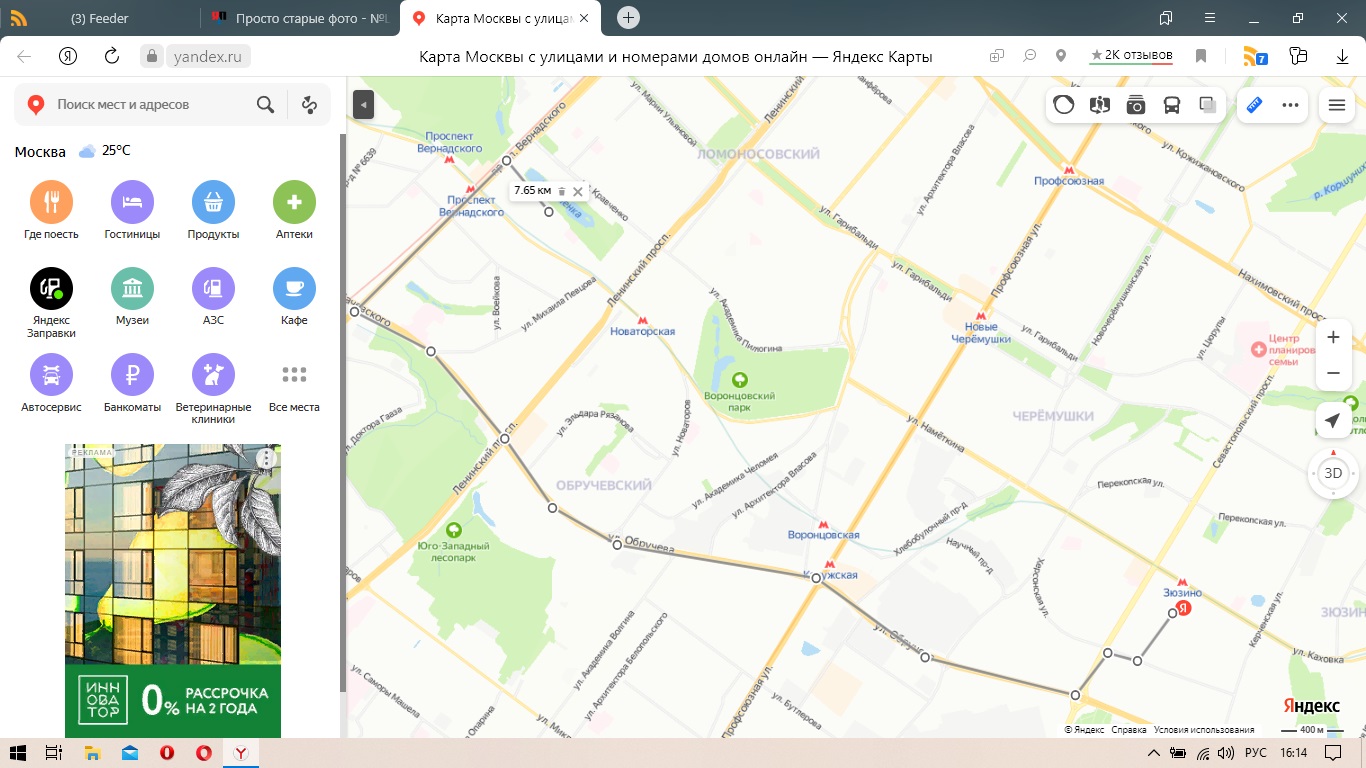Image resolution: width=1366 pixels, height=768 pixels.
Task: Select the 'АЗС' gas stations icon
Action: (213, 288)
